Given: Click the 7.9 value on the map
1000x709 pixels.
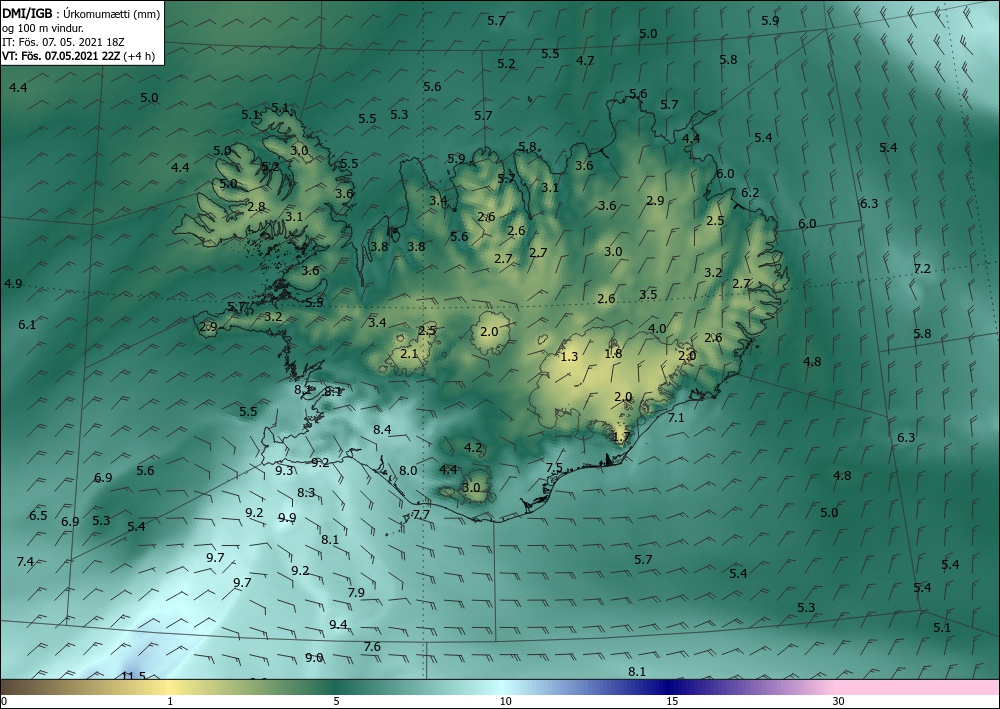Looking at the screenshot, I should pyautogui.click(x=356, y=592).
